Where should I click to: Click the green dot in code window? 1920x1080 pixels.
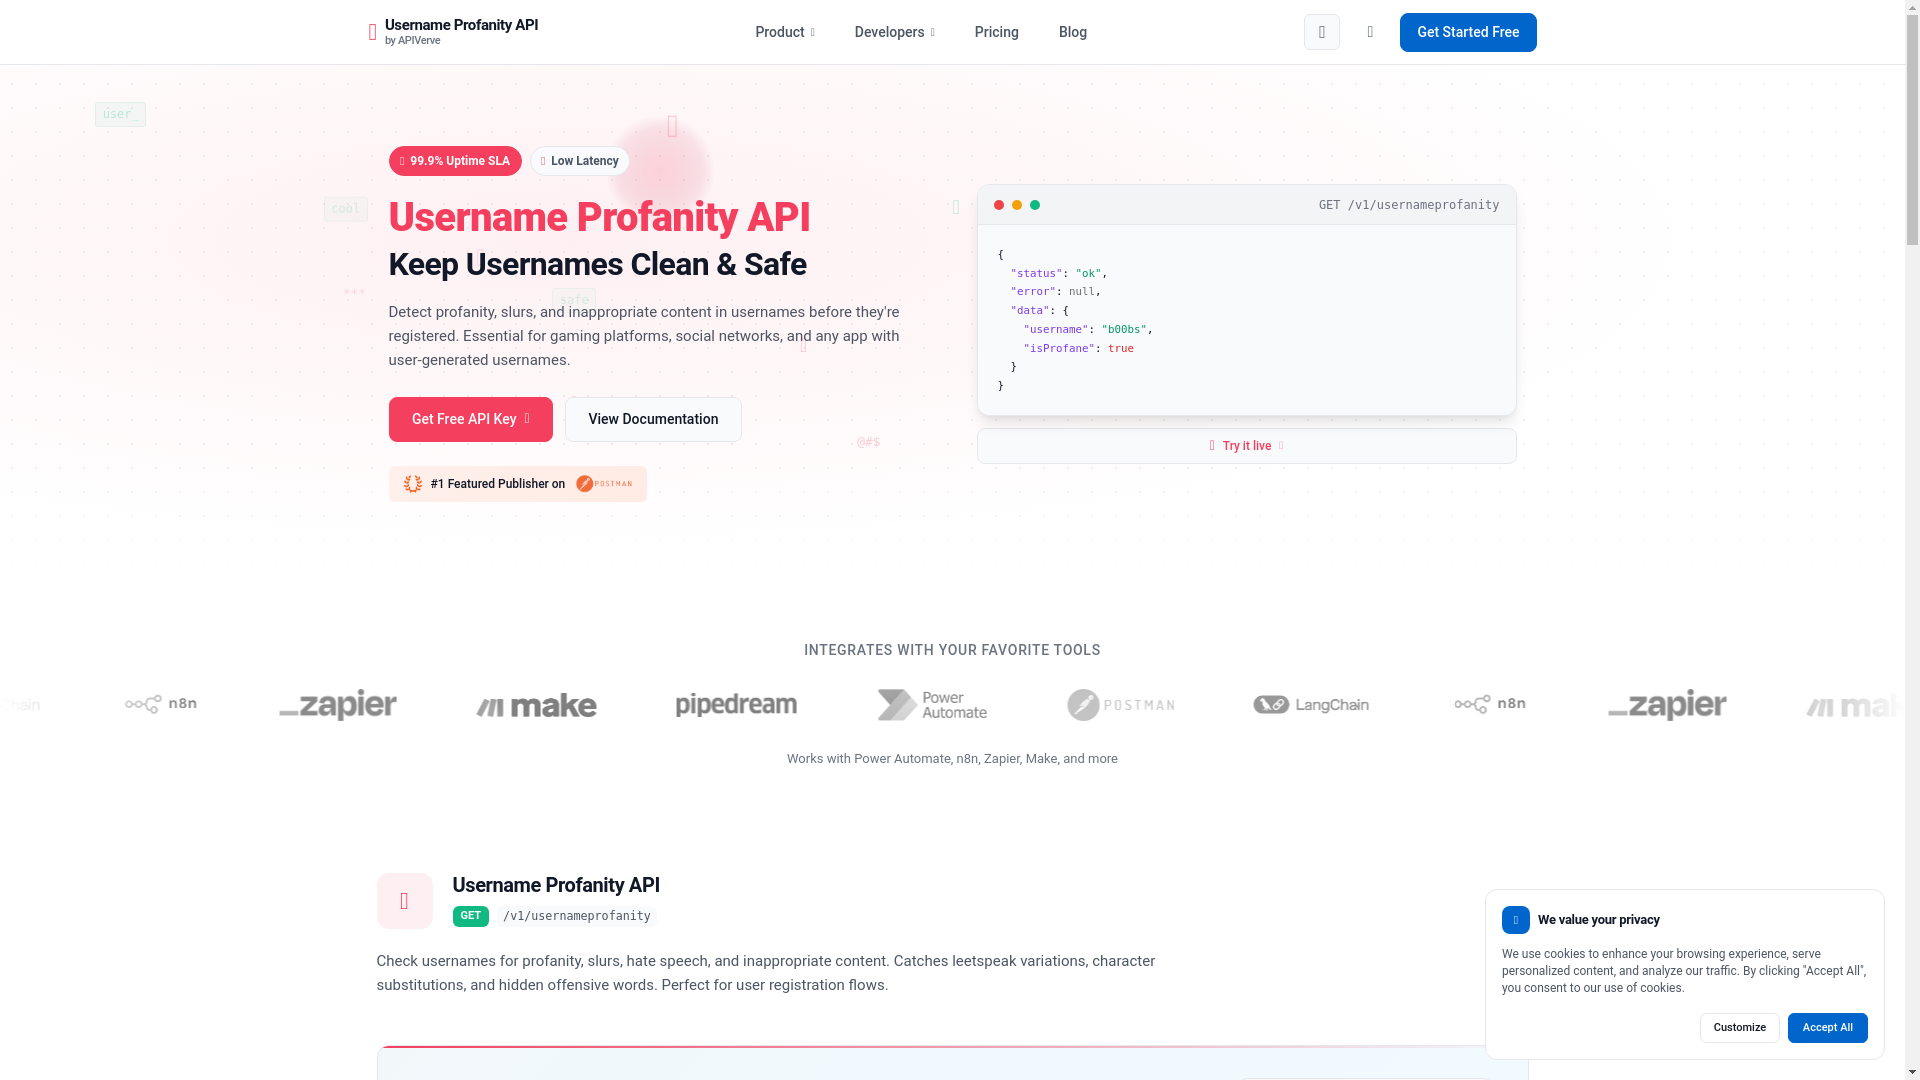(x=1034, y=205)
